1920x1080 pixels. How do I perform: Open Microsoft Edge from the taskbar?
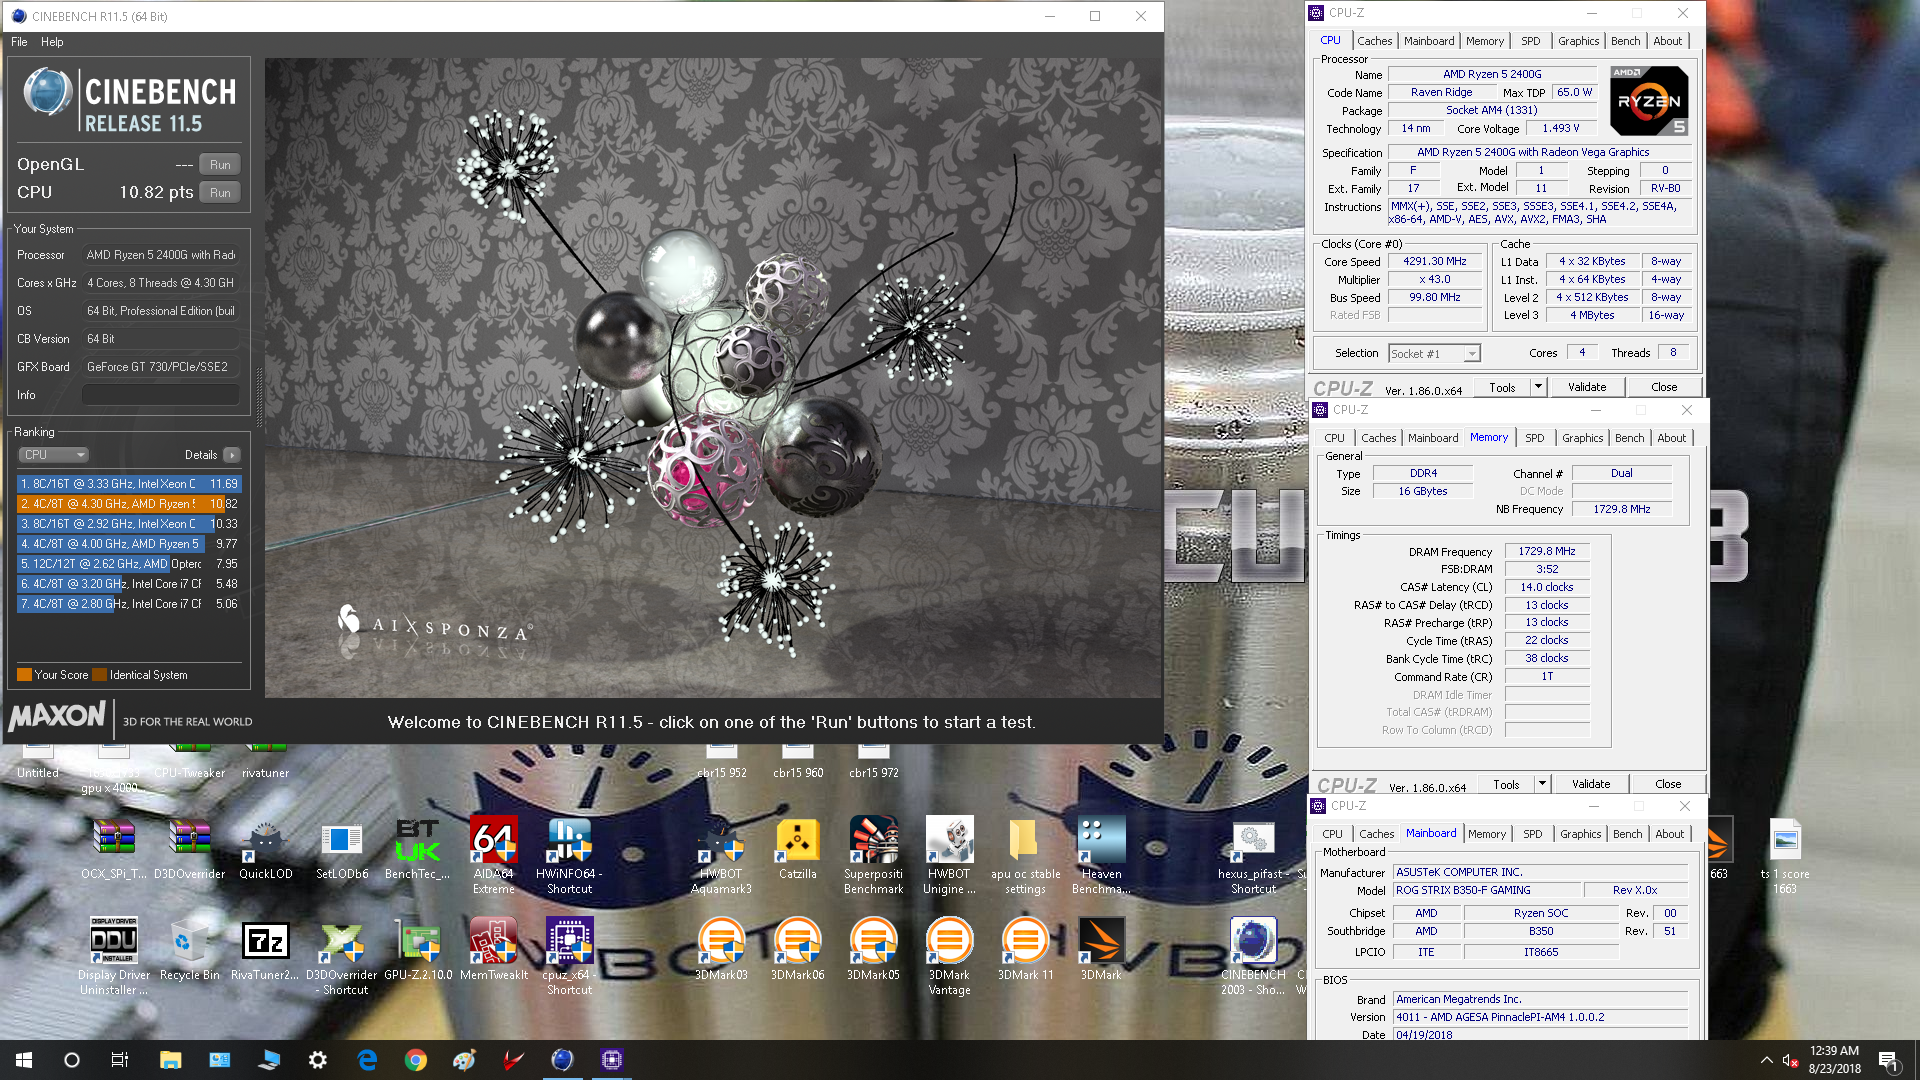click(367, 1060)
